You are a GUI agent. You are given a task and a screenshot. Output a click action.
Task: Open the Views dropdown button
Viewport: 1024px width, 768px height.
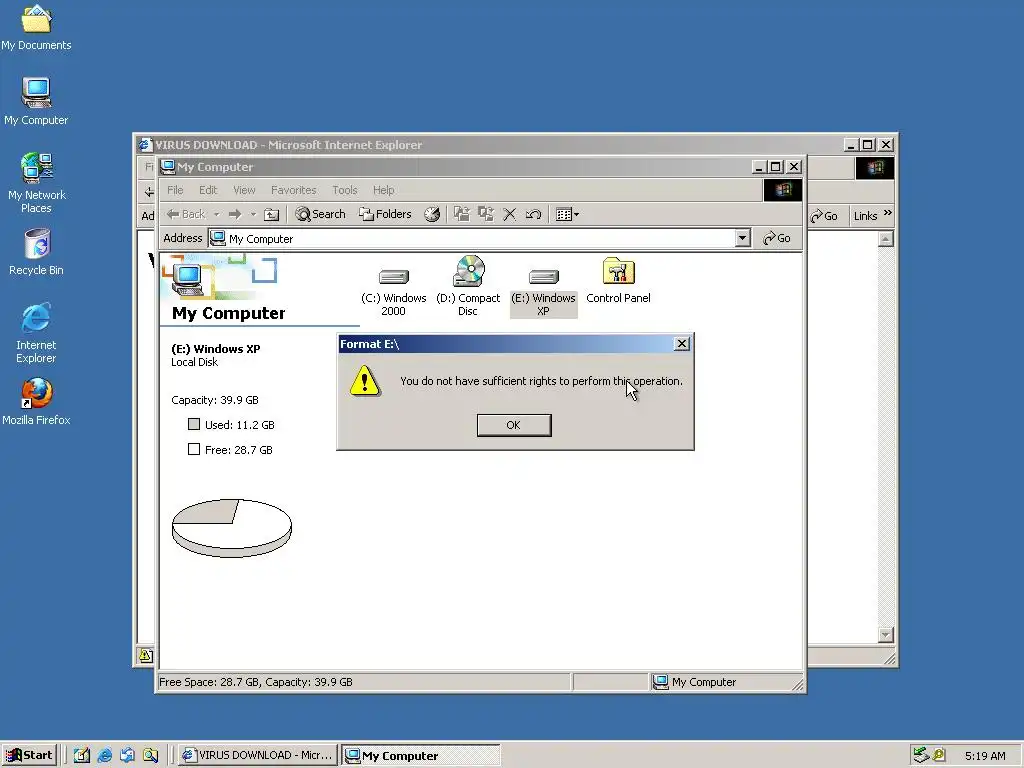[x=567, y=214]
